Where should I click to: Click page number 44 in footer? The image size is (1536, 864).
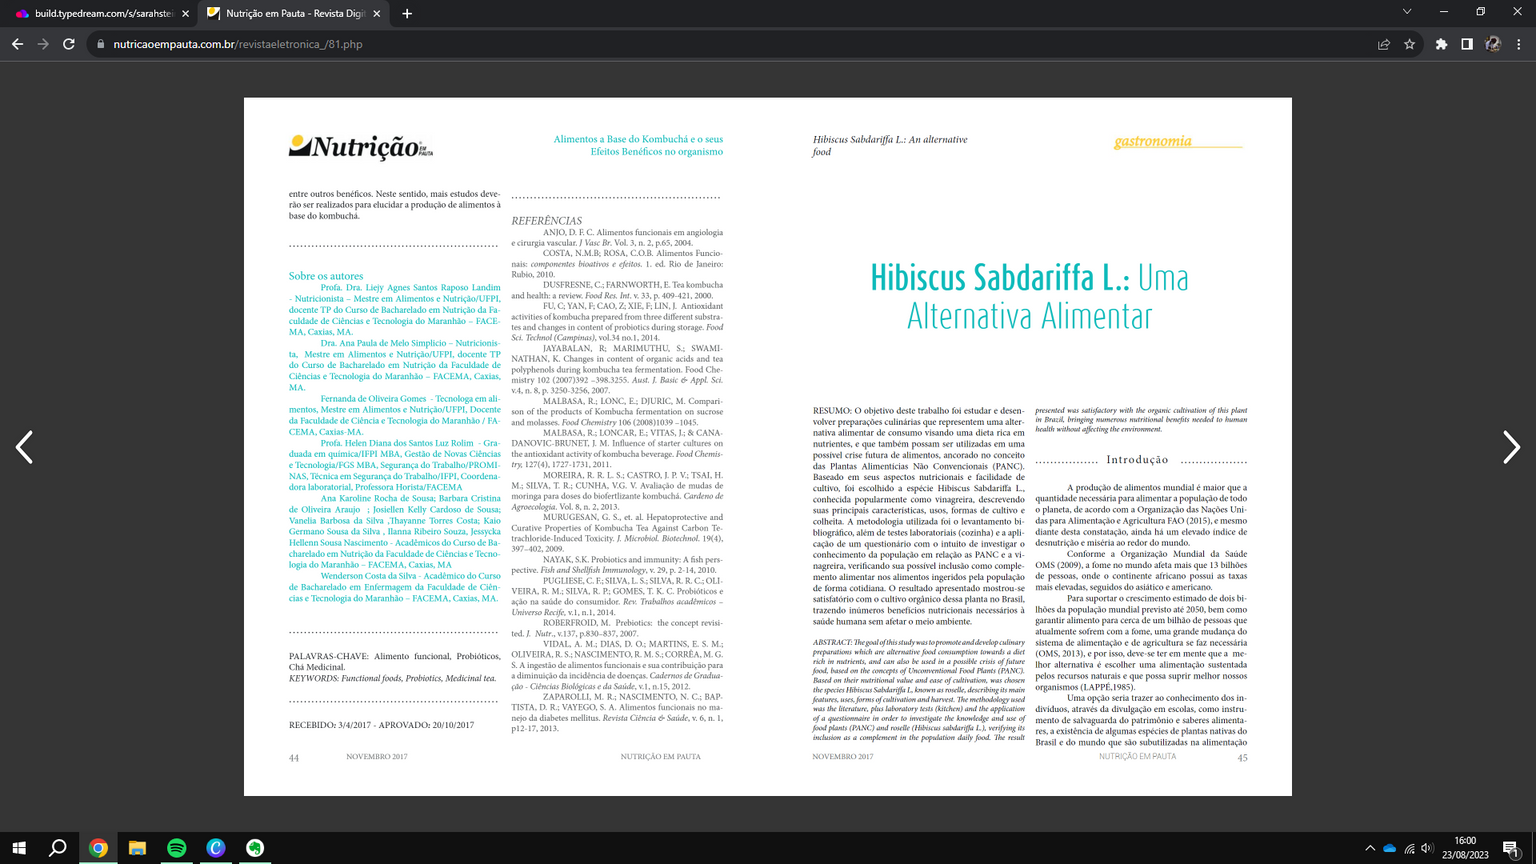[294, 758]
